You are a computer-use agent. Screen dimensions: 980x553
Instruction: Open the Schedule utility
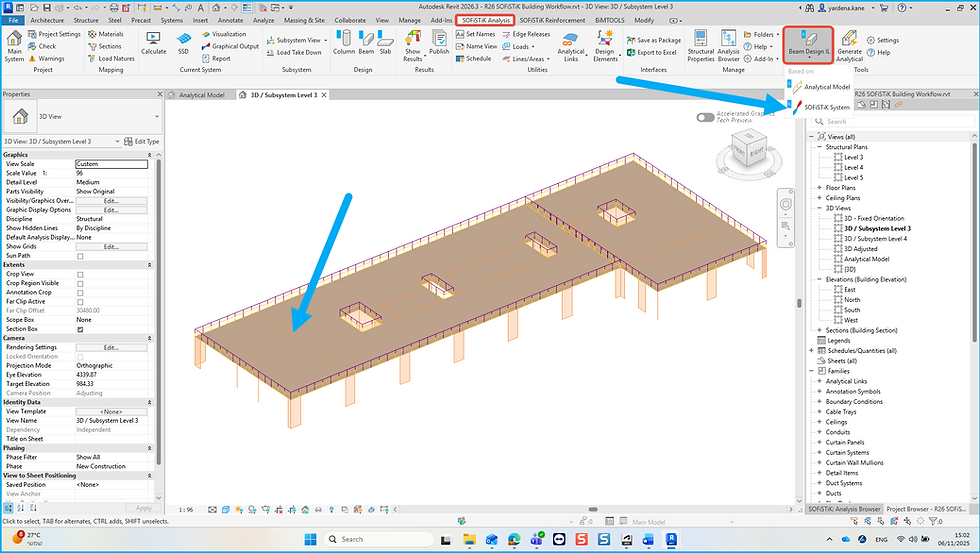pyautogui.click(x=473, y=59)
